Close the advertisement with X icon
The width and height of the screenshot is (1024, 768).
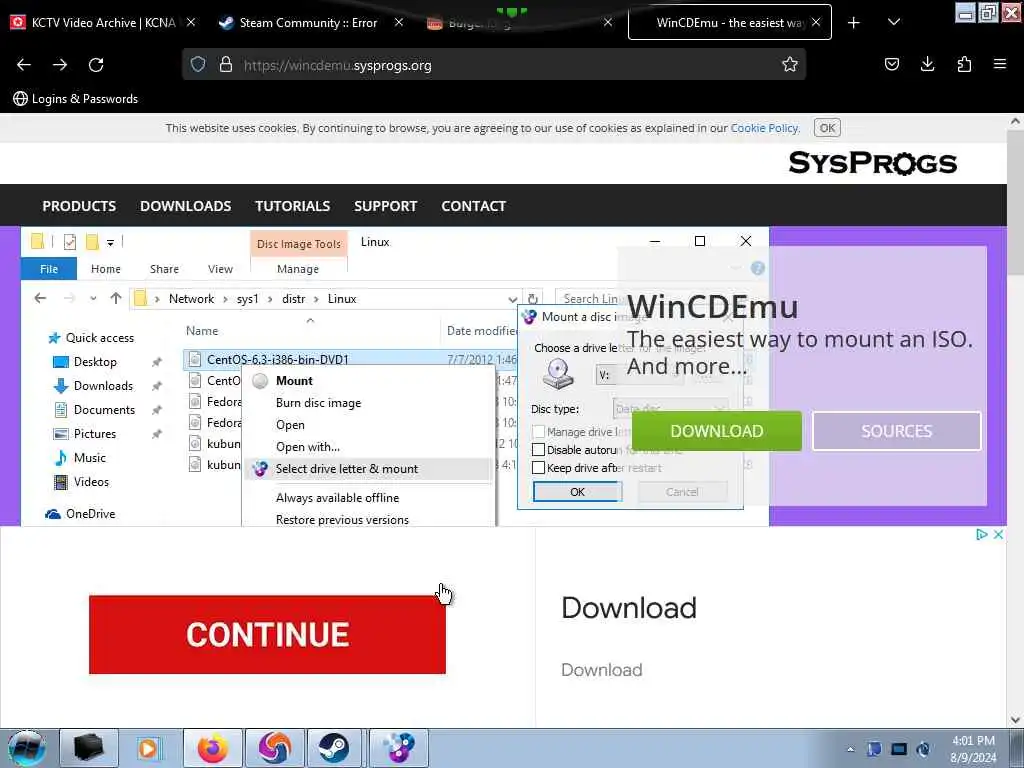(999, 535)
